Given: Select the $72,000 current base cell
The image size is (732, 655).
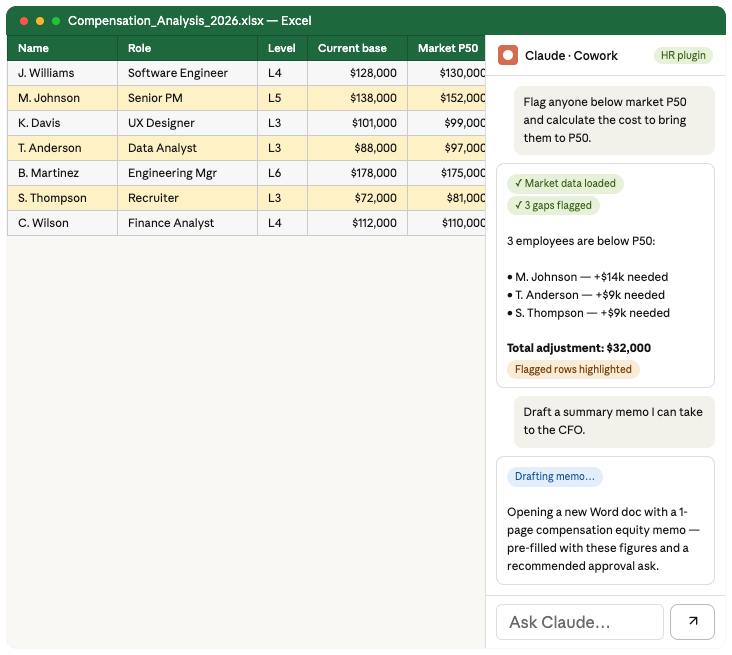Looking at the screenshot, I should pos(357,198).
